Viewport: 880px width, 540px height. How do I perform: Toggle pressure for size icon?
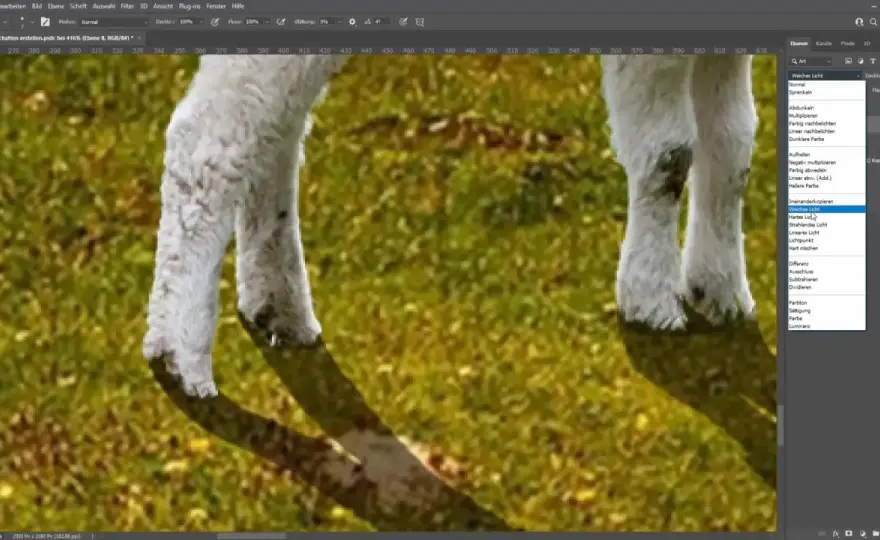pyautogui.click(x=403, y=22)
